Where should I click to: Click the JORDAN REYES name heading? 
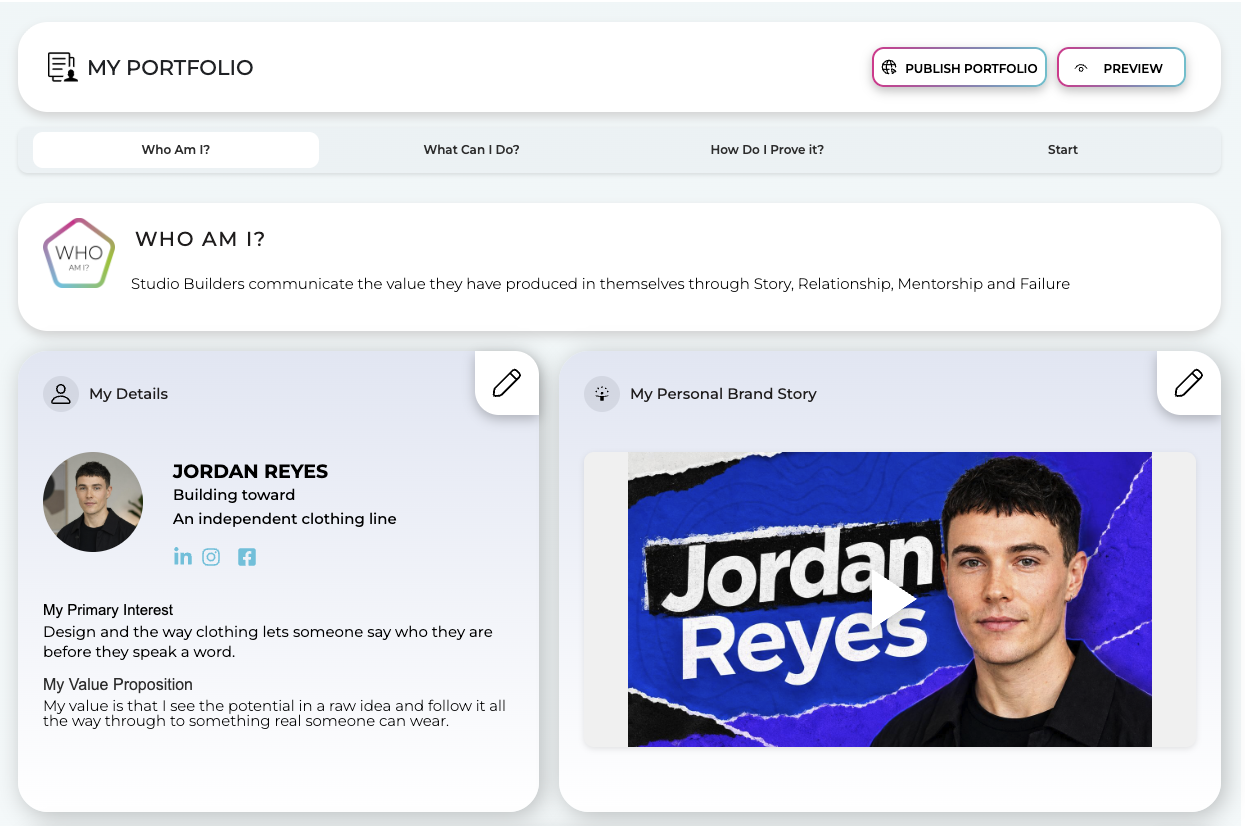click(x=250, y=471)
